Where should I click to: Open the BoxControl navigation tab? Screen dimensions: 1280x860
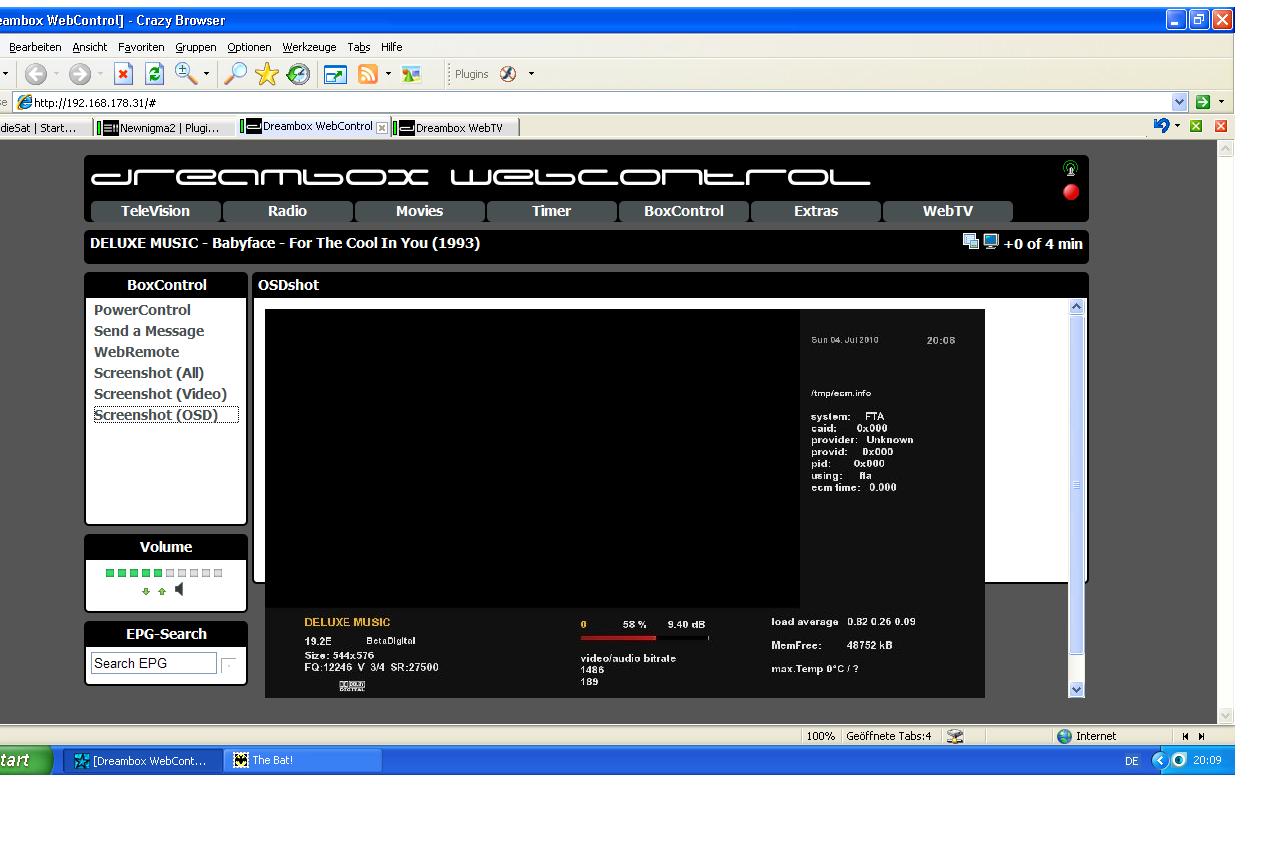pos(683,211)
